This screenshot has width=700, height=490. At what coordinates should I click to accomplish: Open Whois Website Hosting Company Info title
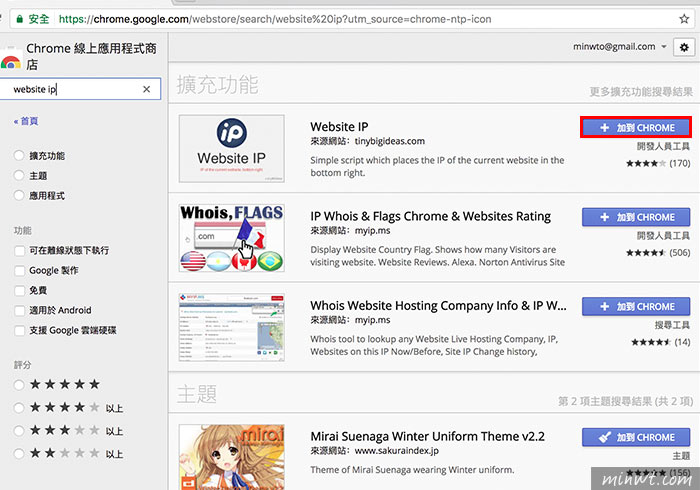(x=438, y=306)
